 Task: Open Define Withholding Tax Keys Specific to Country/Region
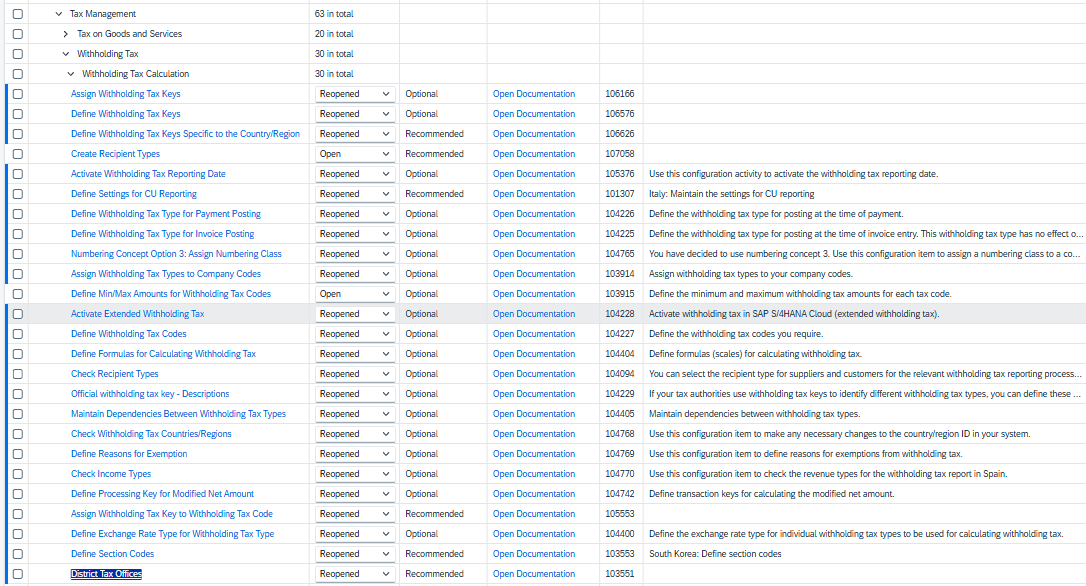point(185,134)
